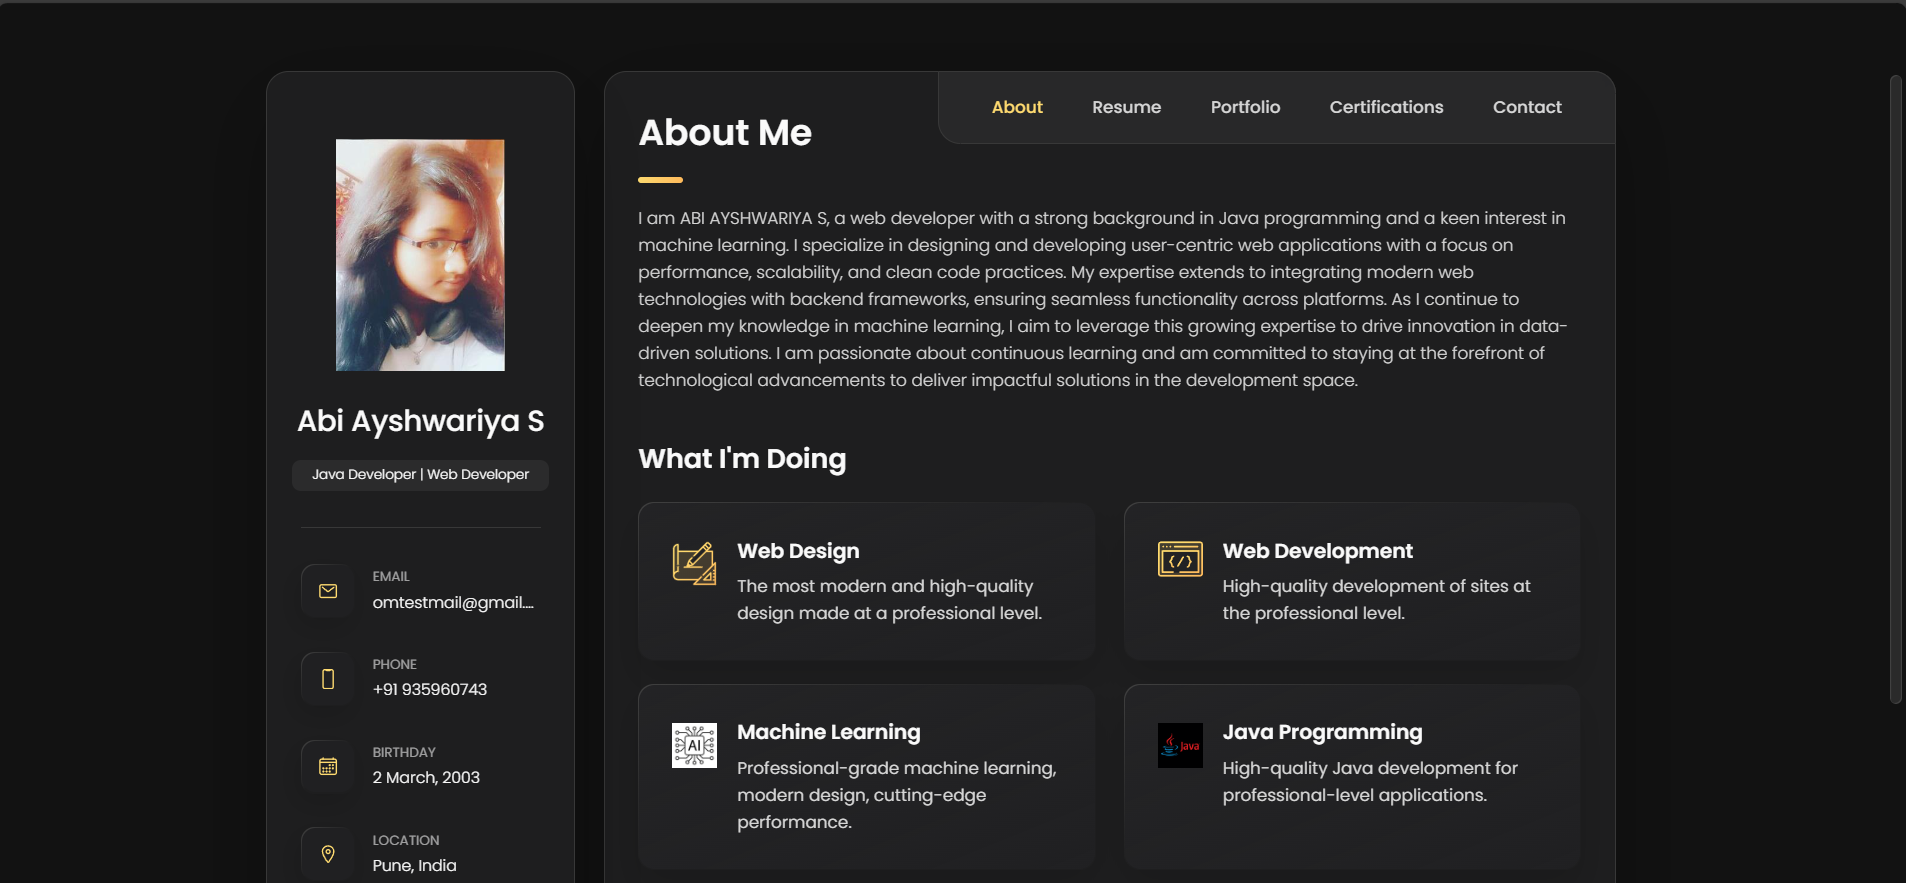The width and height of the screenshot is (1906, 883).
Task: Click the email envelope icon
Action: [x=327, y=591]
